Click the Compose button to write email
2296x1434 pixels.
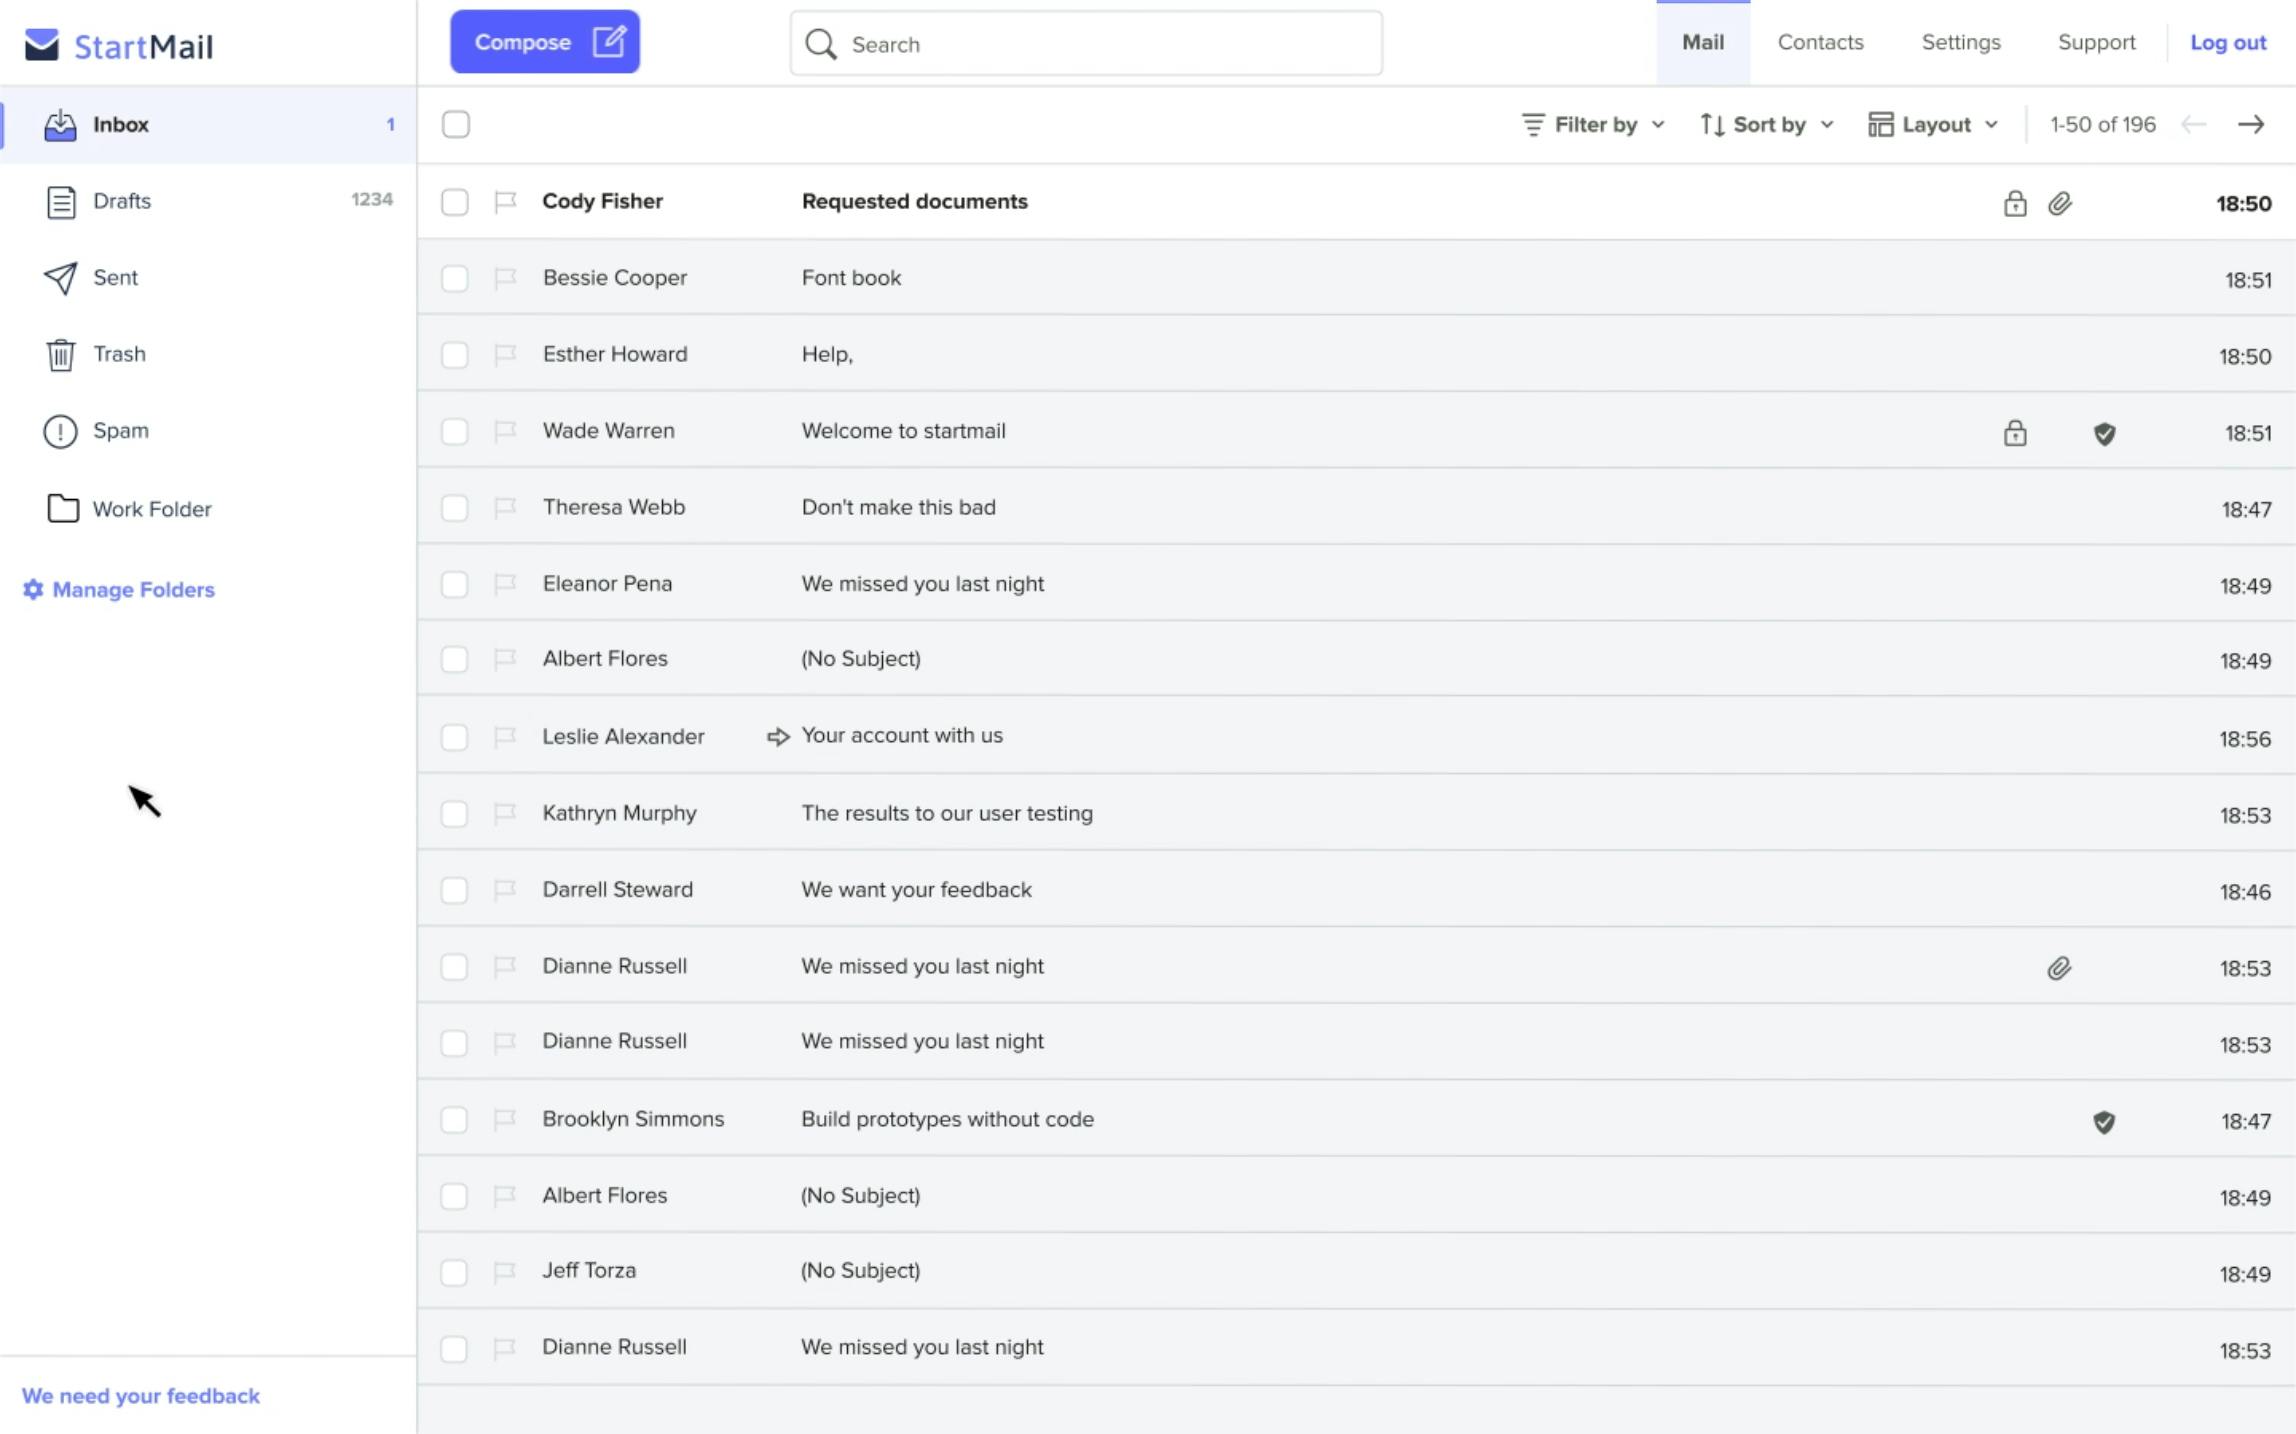tap(545, 41)
